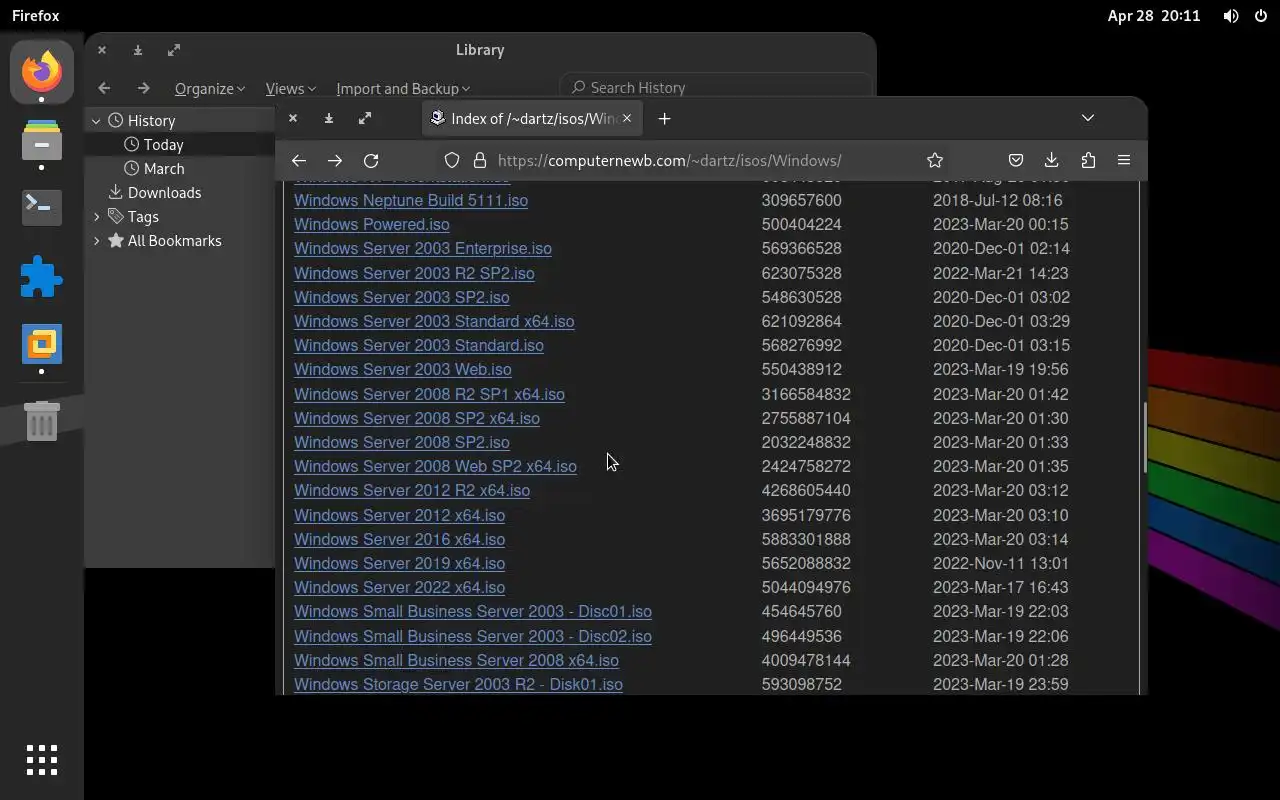Screen dimensions: 1280x800
Task: Go back in the browser window
Action: 298,160
